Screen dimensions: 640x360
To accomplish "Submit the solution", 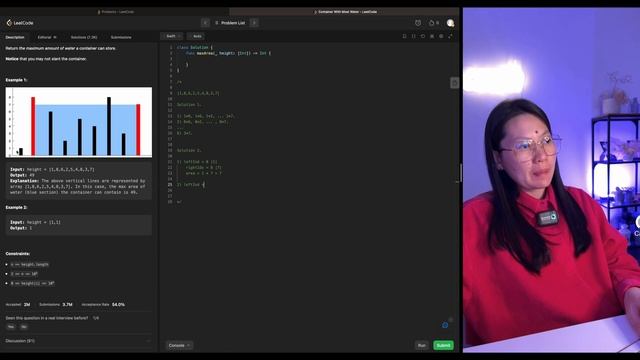I will (x=443, y=345).
